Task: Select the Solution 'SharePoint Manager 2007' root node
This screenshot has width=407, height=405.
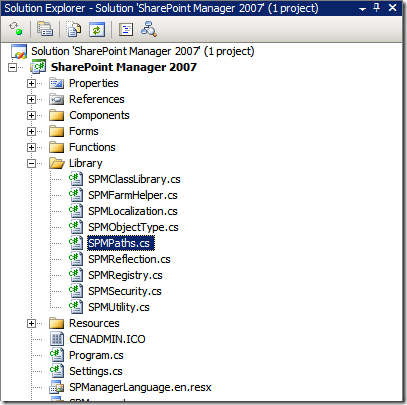Action: click(143, 51)
